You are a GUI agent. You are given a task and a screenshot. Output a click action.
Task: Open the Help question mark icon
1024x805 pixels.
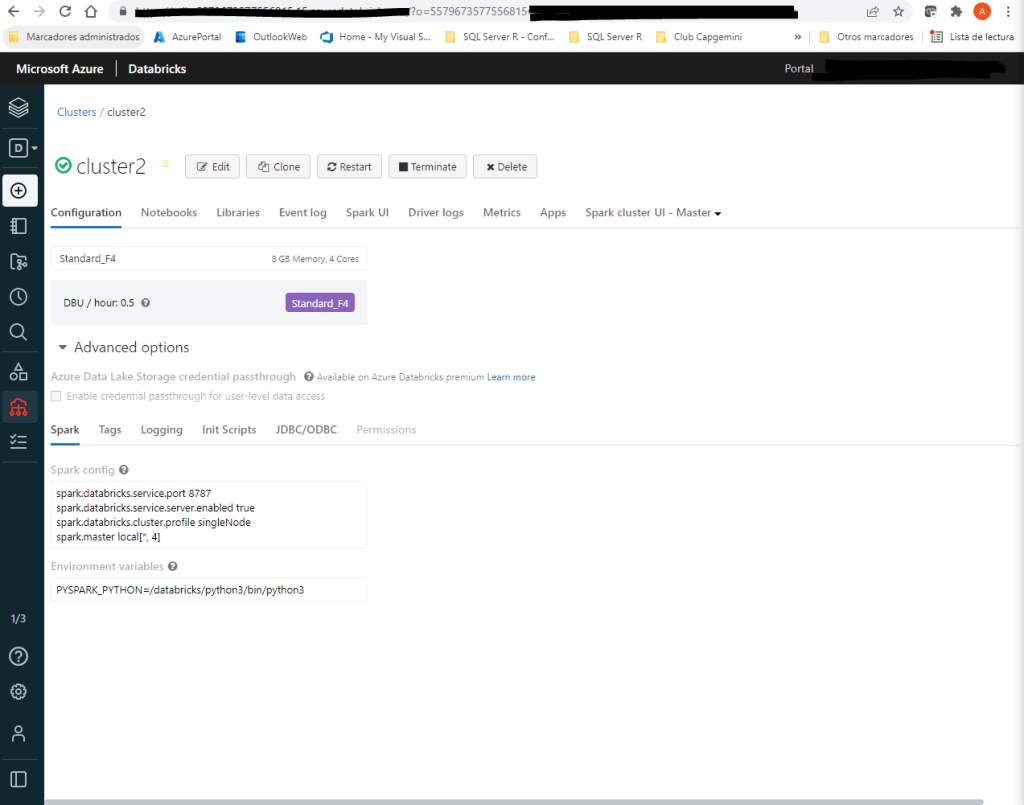(19, 656)
